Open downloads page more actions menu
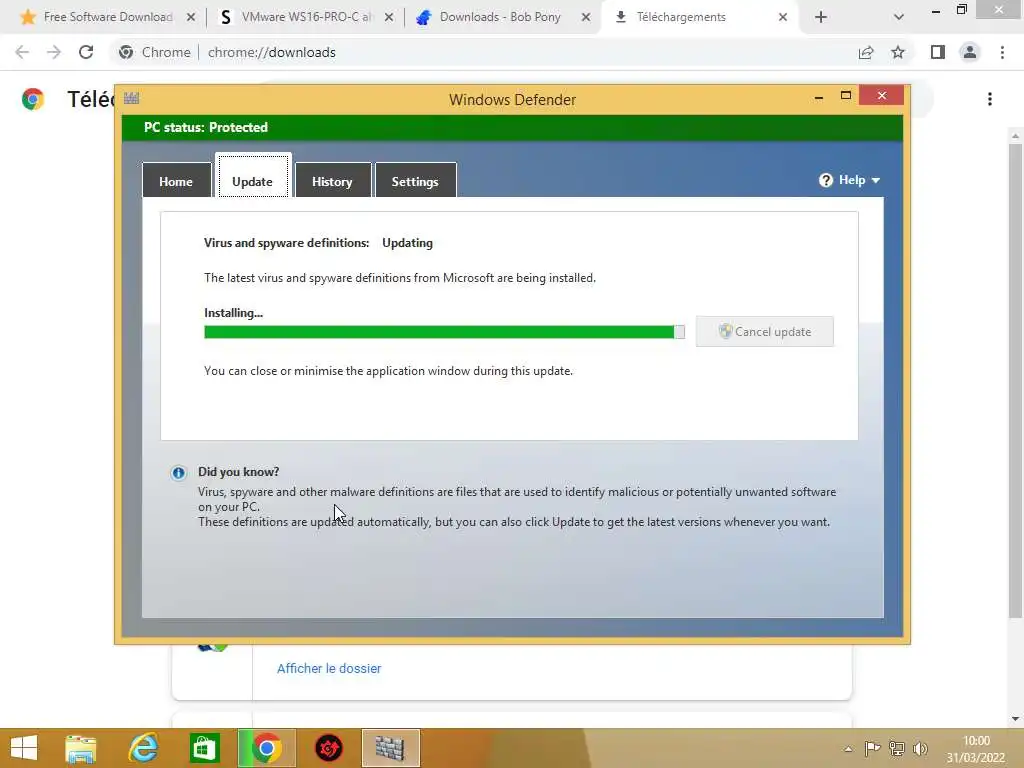 pos(990,99)
